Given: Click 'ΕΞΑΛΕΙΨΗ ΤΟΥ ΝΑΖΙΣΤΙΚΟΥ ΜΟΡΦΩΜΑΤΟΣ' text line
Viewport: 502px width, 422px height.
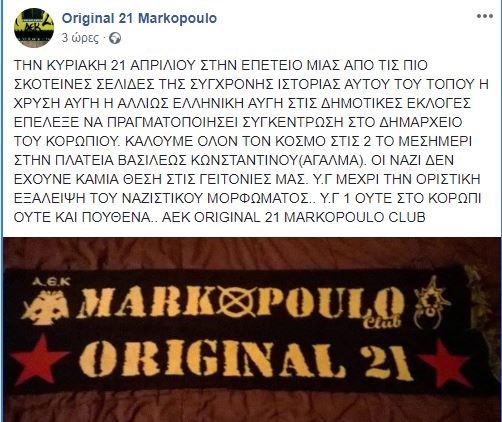Looking at the screenshot, I should 161,198.
